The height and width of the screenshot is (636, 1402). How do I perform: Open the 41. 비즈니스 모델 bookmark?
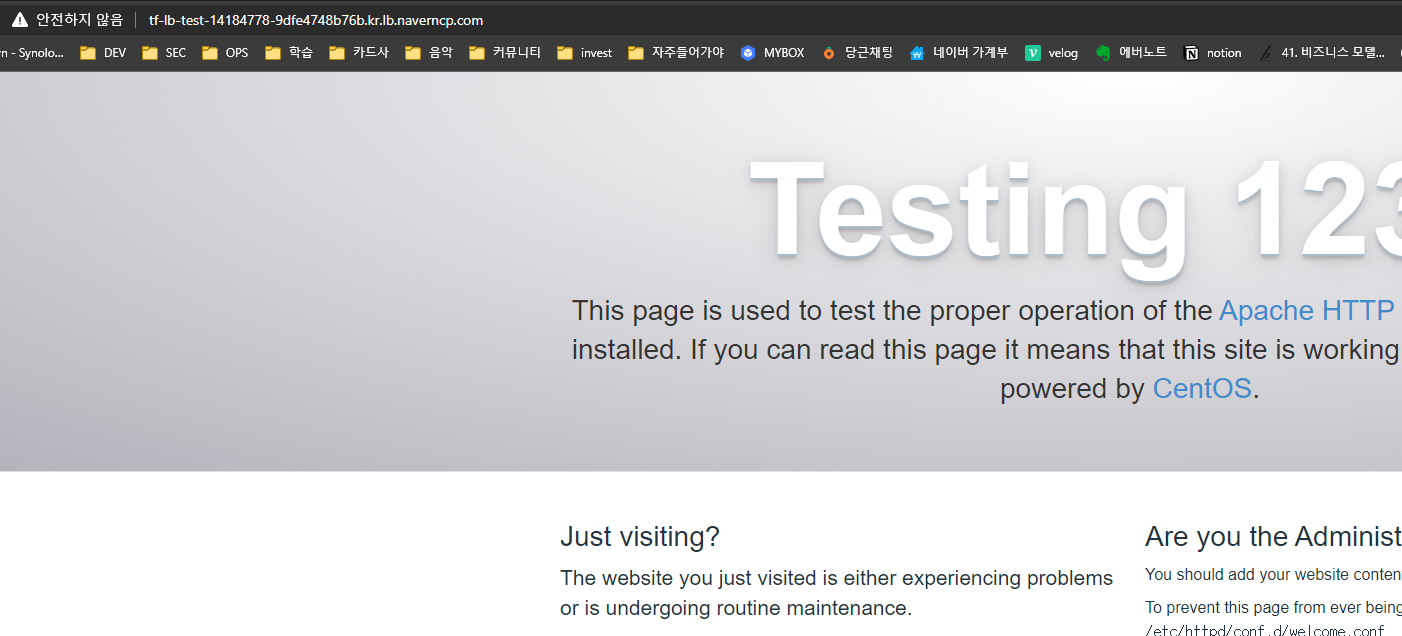click(x=1322, y=53)
